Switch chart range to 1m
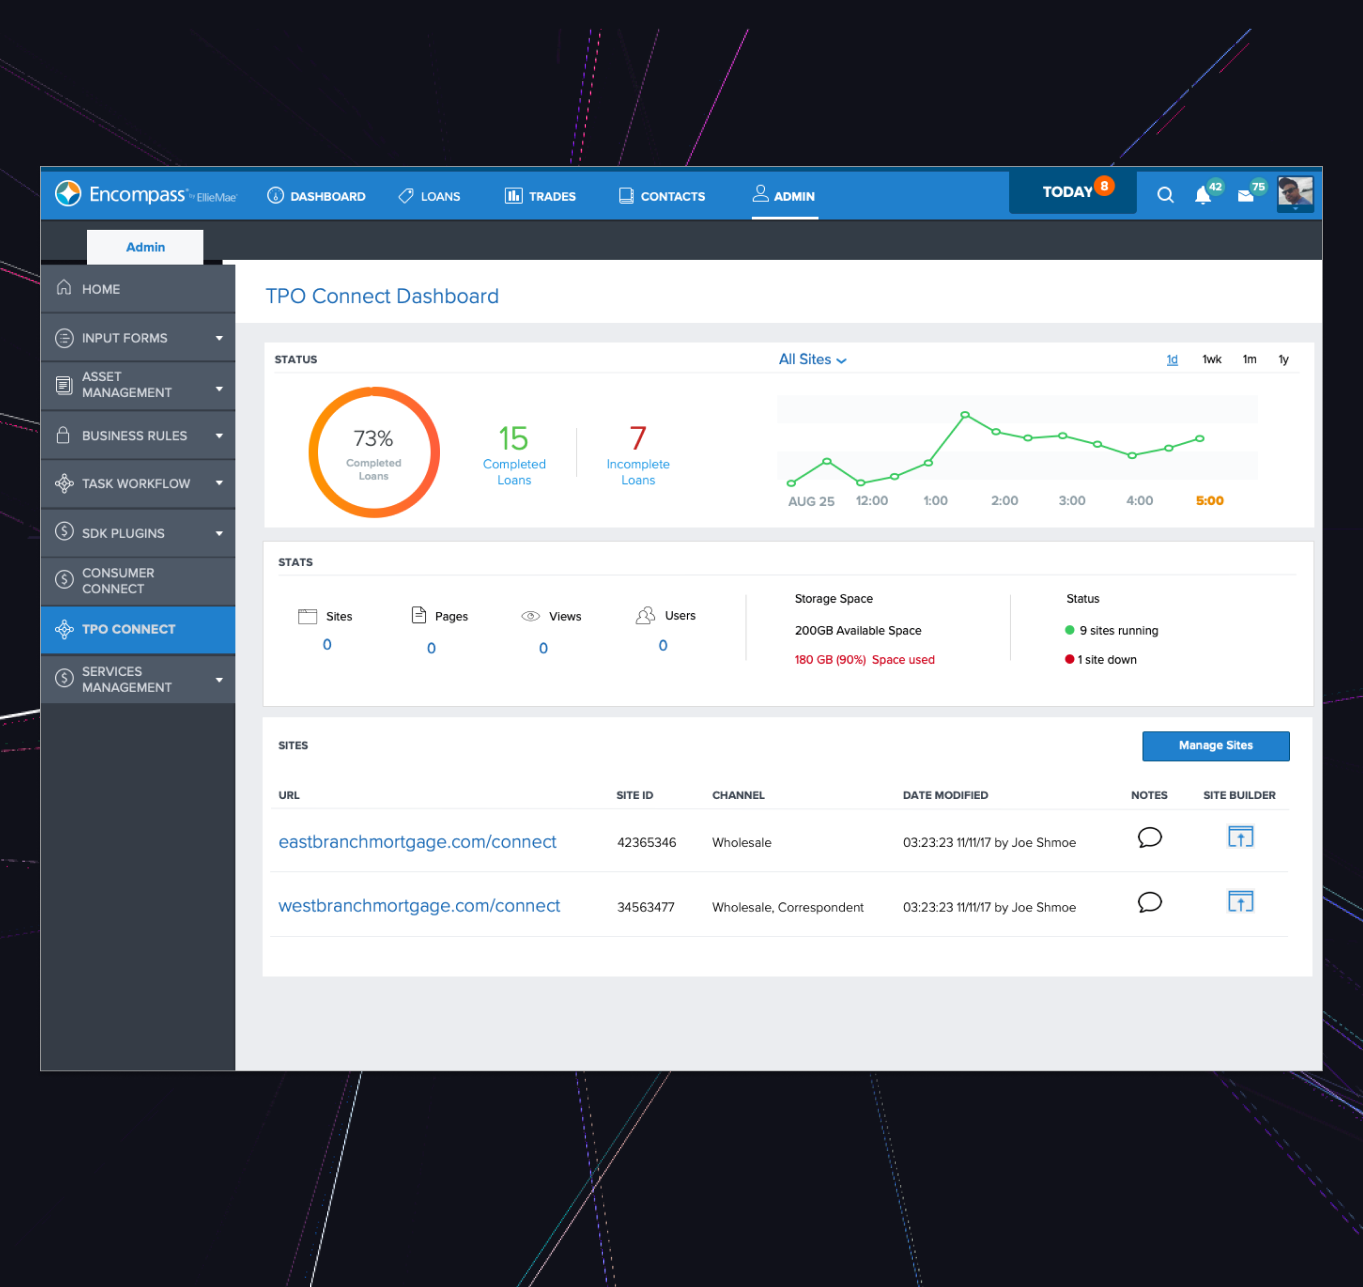1363x1287 pixels. click(1249, 360)
